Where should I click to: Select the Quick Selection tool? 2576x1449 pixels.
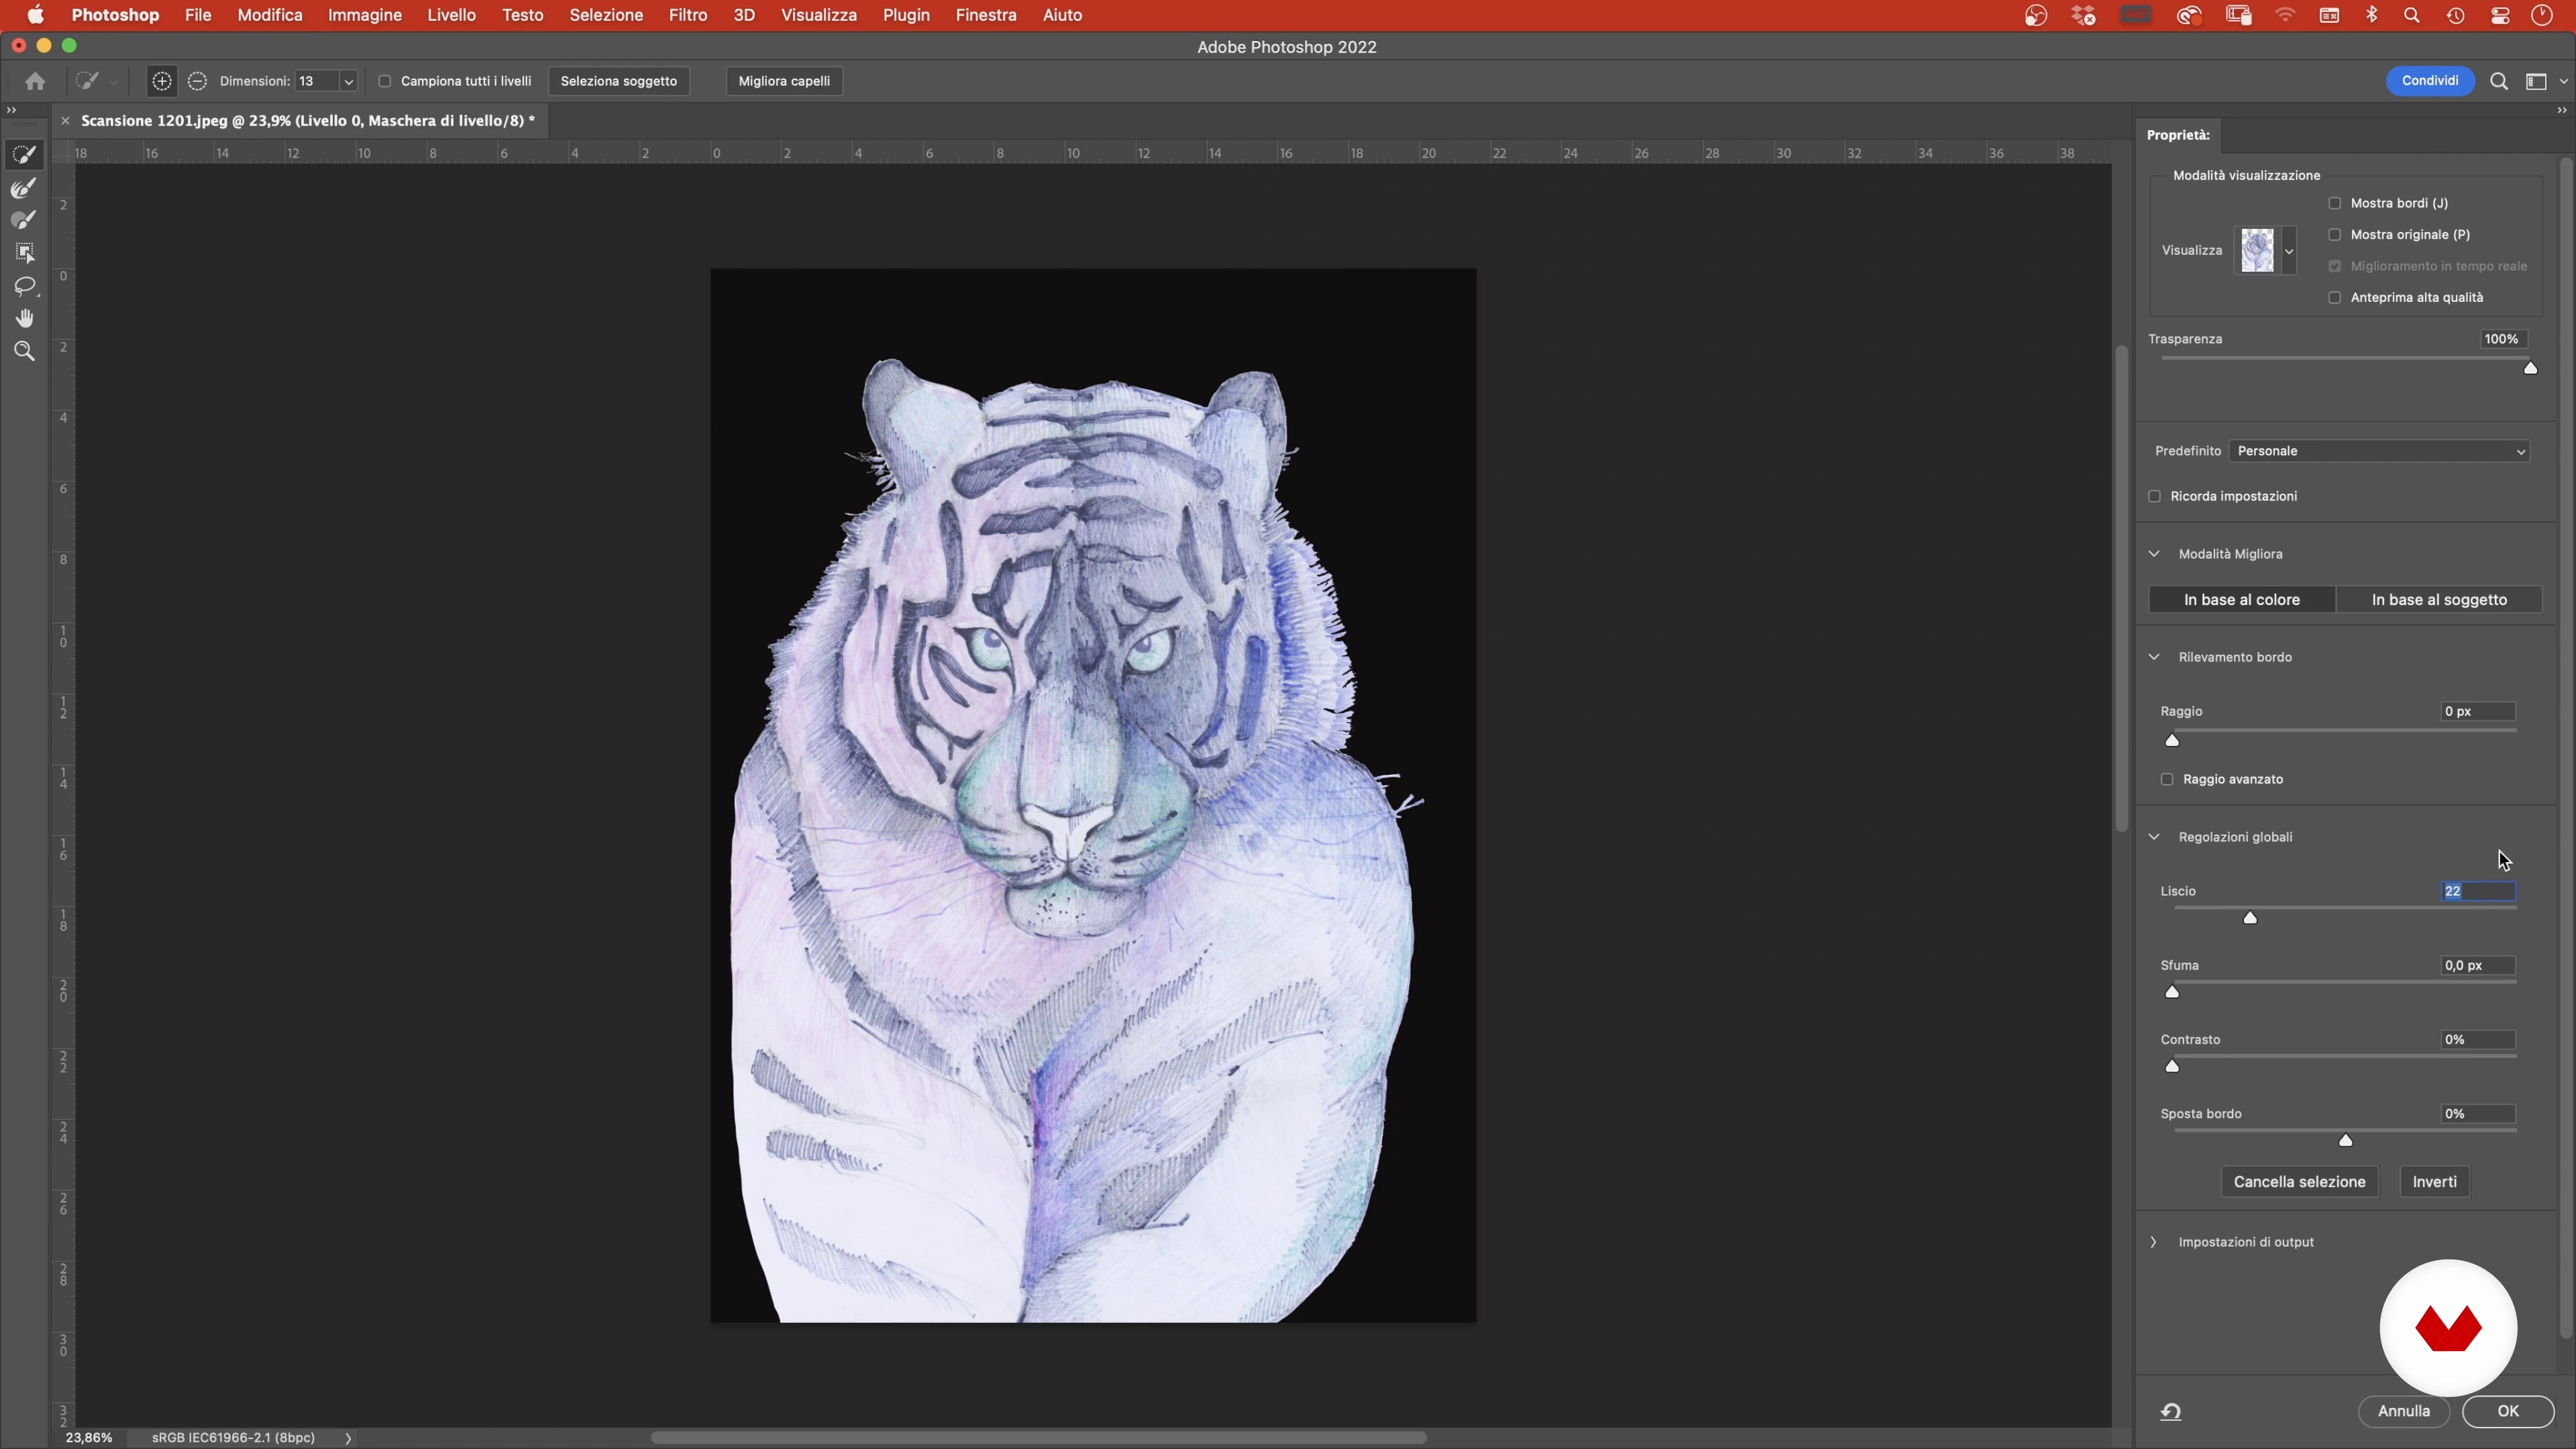tap(25, 155)
